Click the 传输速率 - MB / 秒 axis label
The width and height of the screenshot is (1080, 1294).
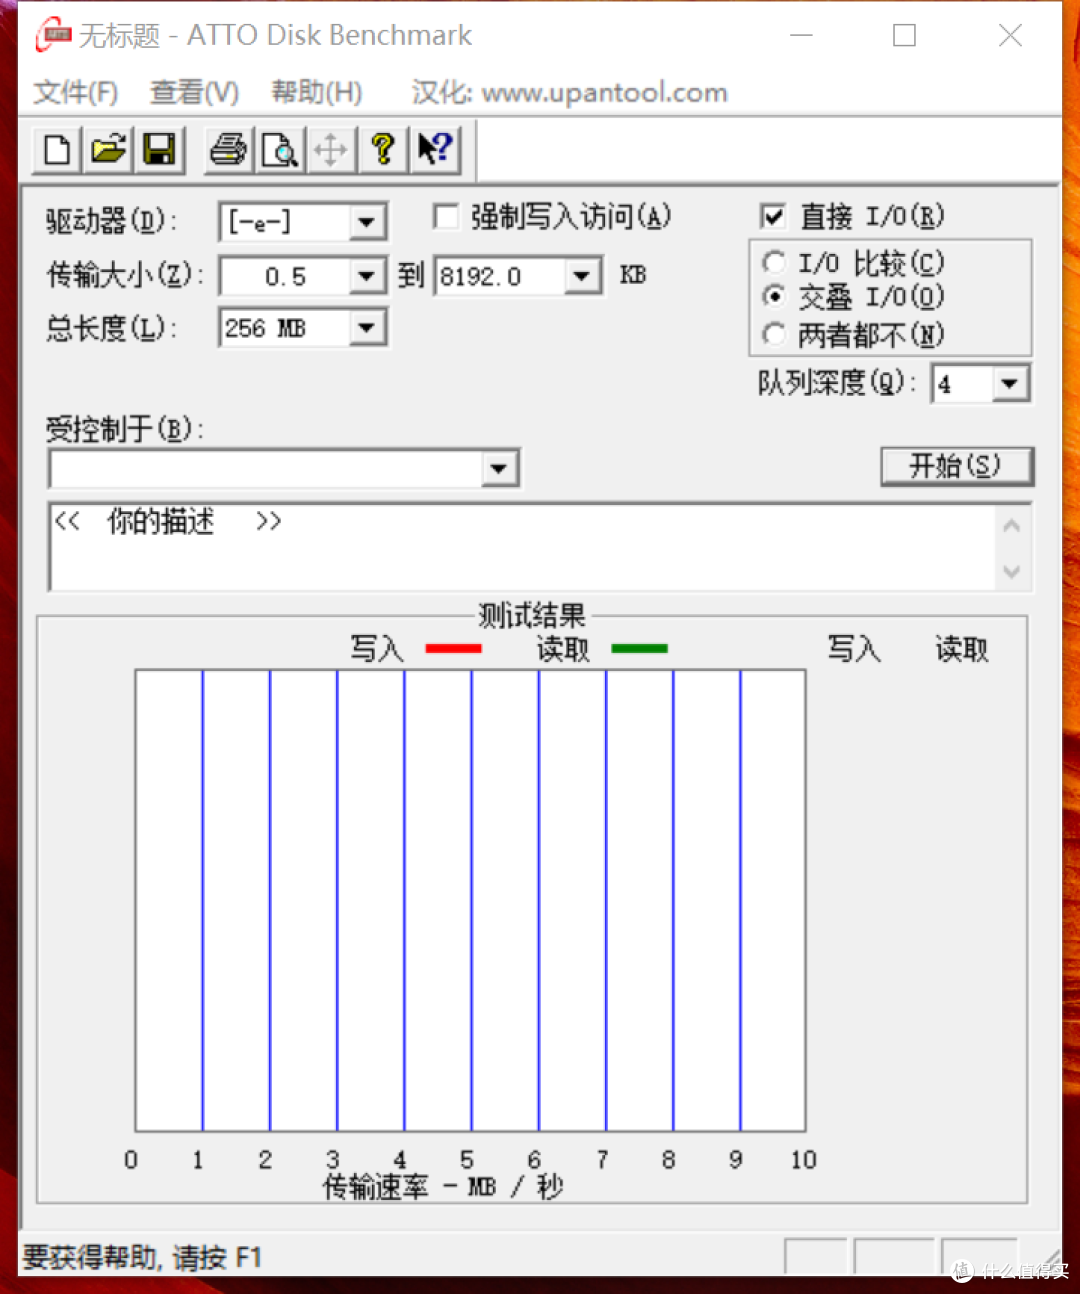point(443,1187)
